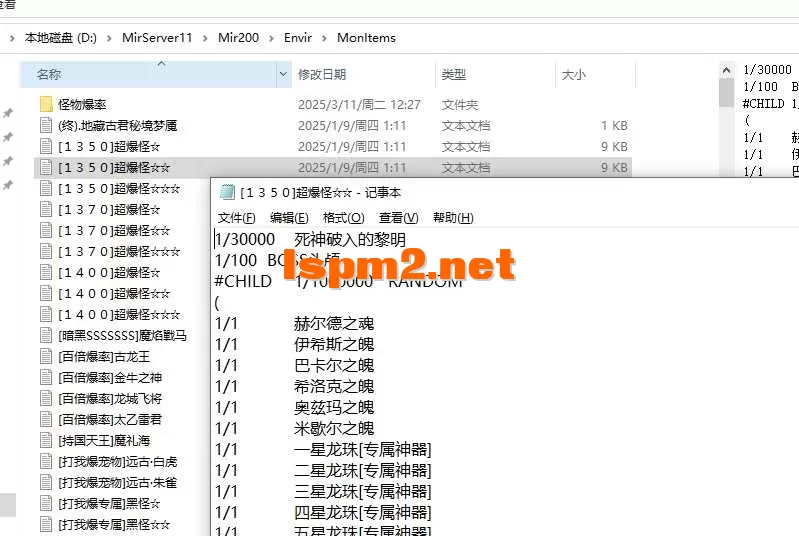This screenshot has width=799, height=536.
Task: Open the 文件(F) menu in Notepad
Action: click(236, 218)
